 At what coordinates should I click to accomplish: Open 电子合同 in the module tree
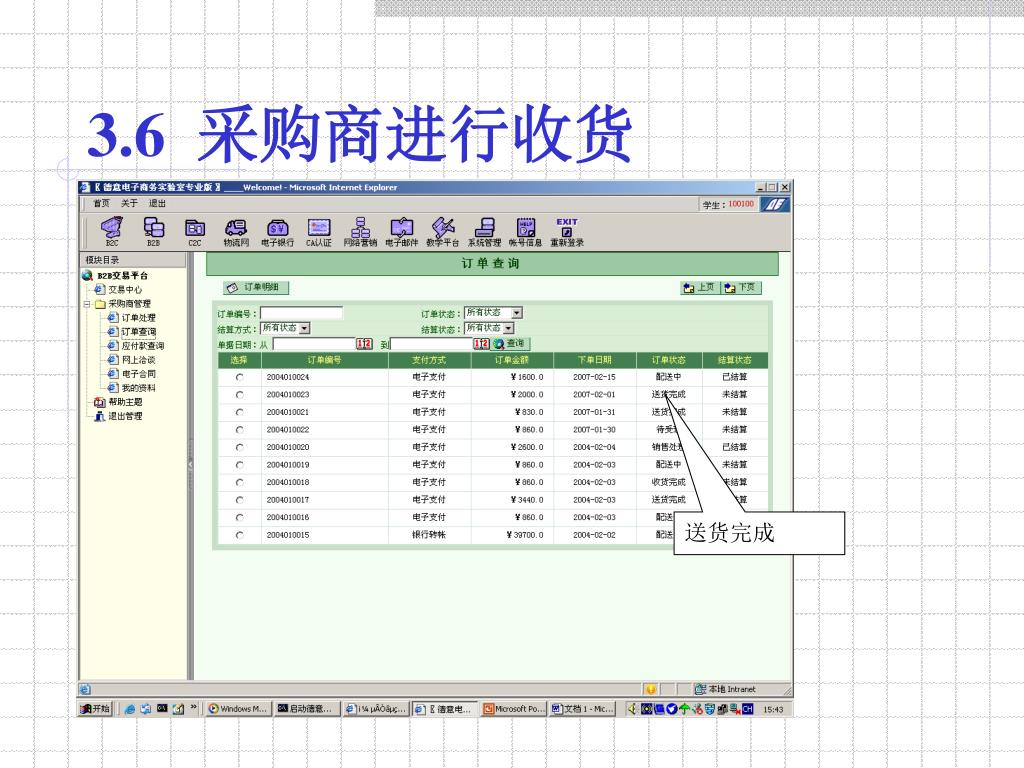pos(138,374)
